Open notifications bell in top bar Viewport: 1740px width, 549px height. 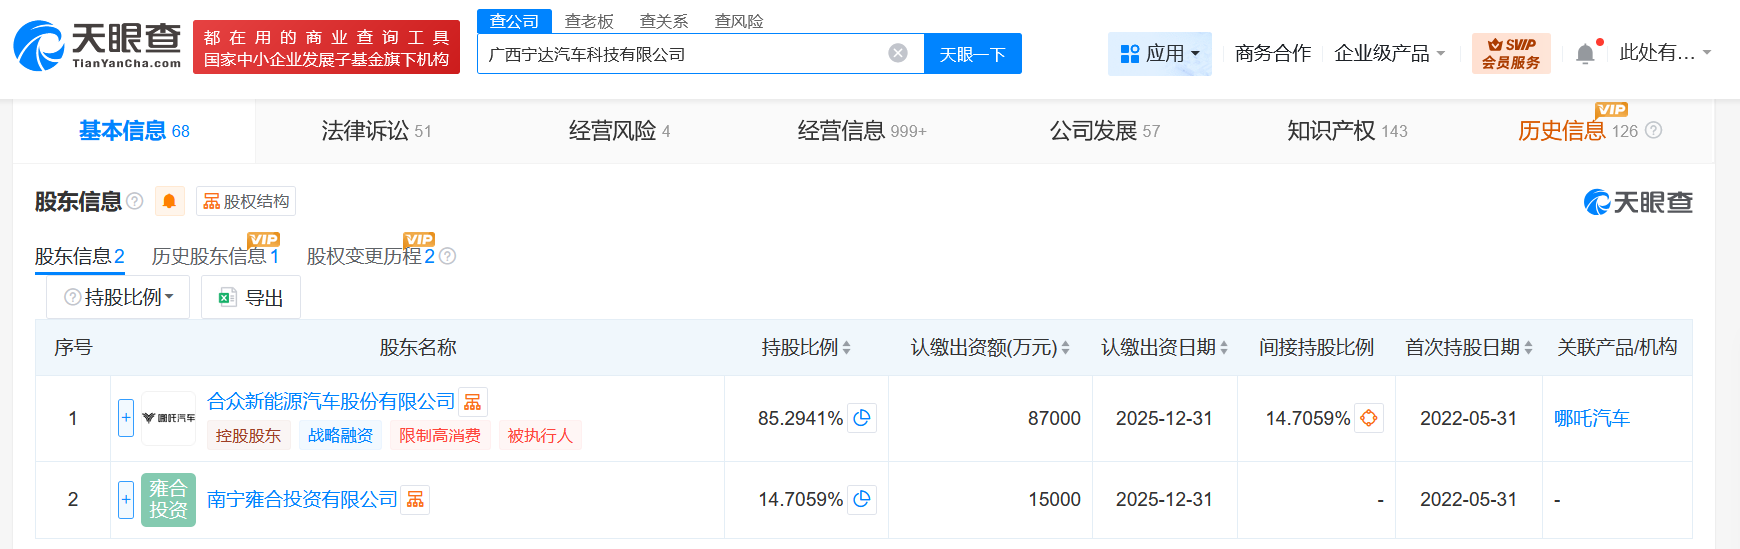[1585, 54]
